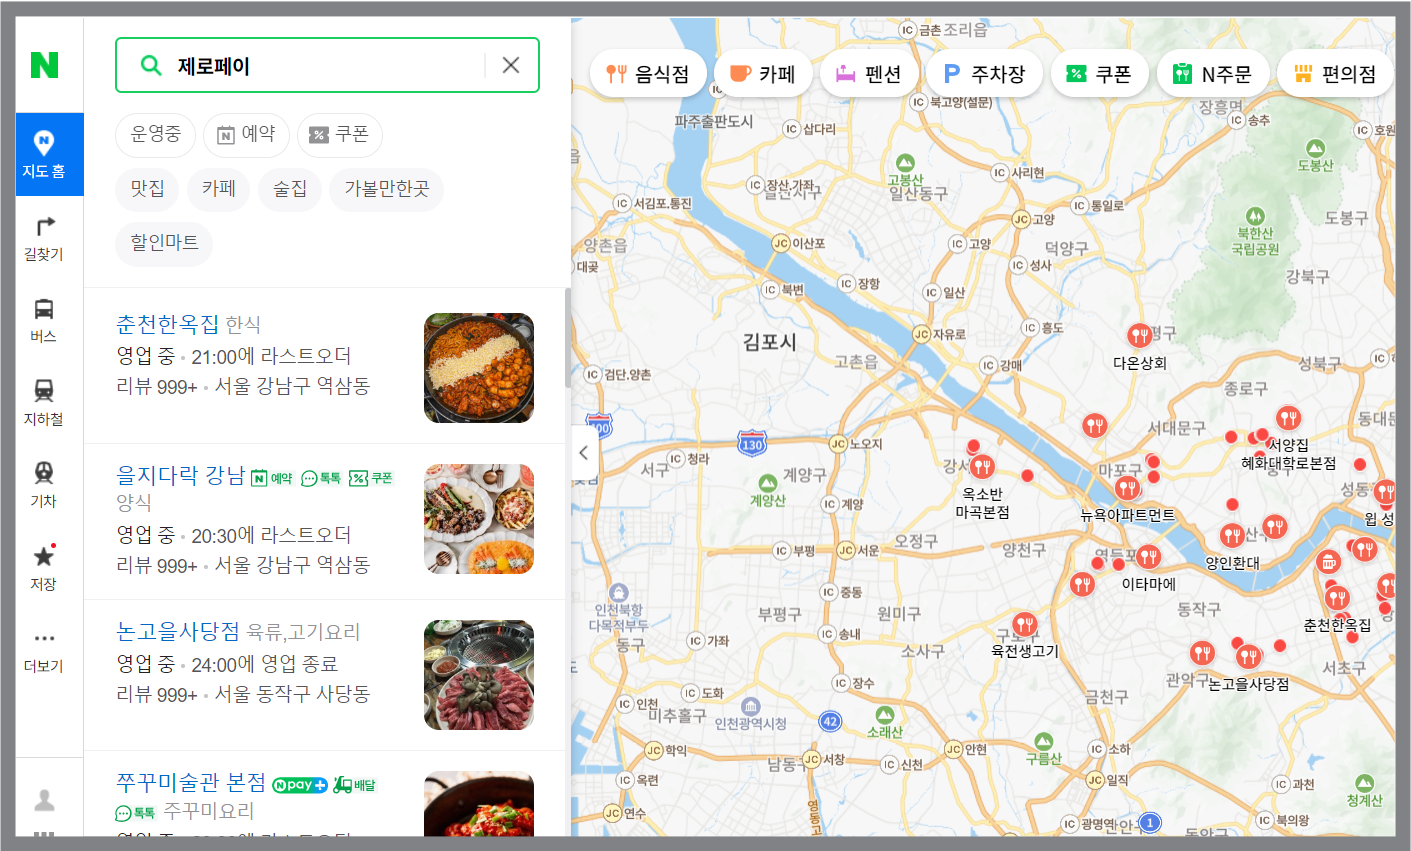Show 음식점 restaurants on map

tap(649, 74)
